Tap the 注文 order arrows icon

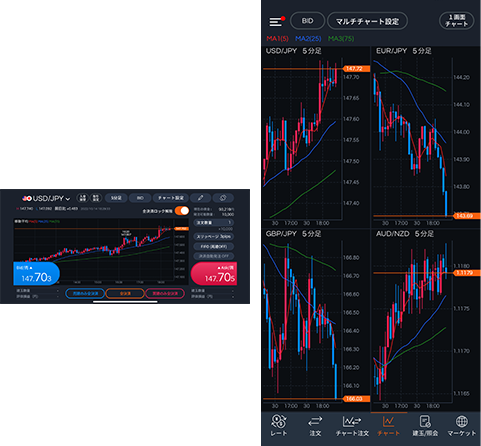point(315,425)
